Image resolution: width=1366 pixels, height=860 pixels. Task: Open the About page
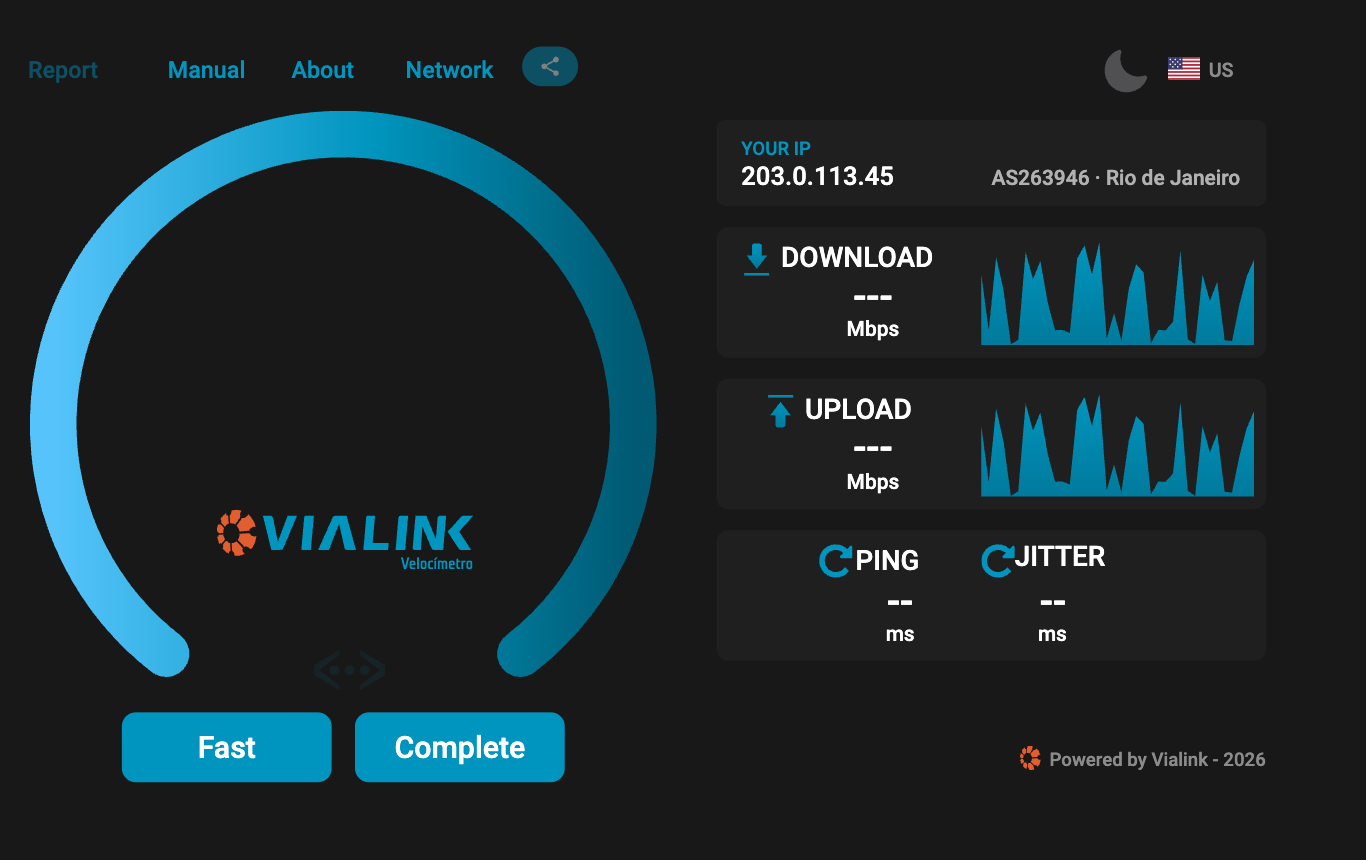(x=323, y=70)
